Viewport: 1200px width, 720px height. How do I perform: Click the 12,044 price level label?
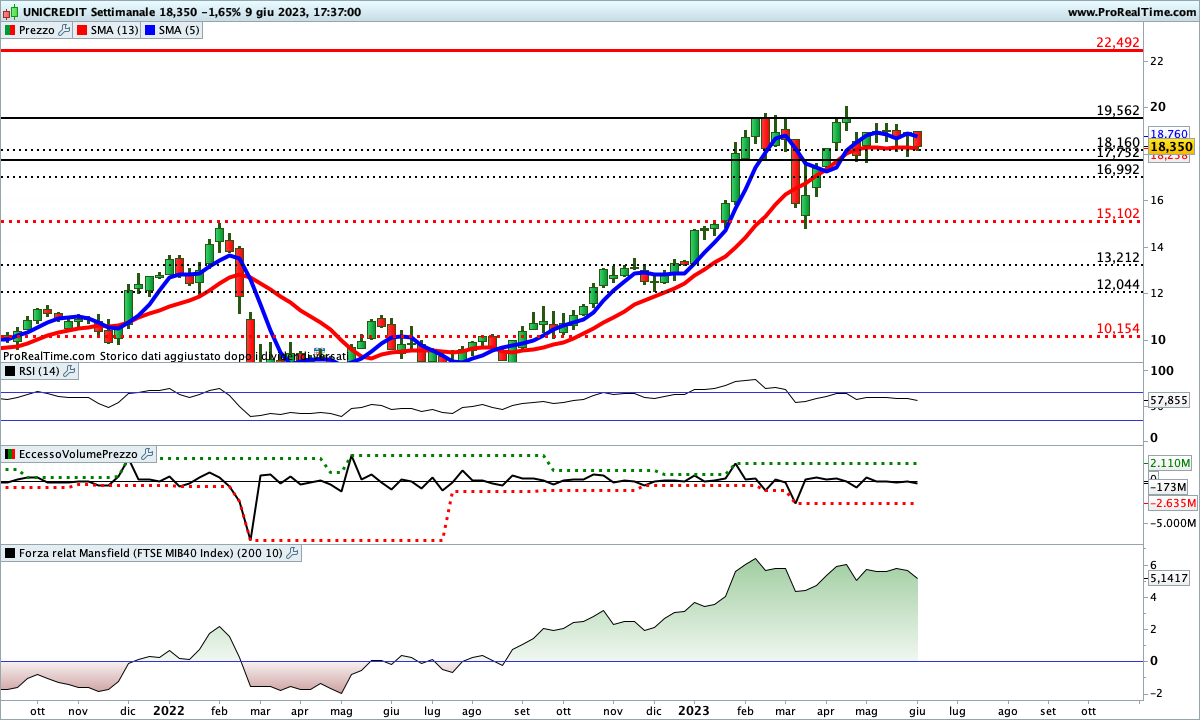tap(1118, 285)
